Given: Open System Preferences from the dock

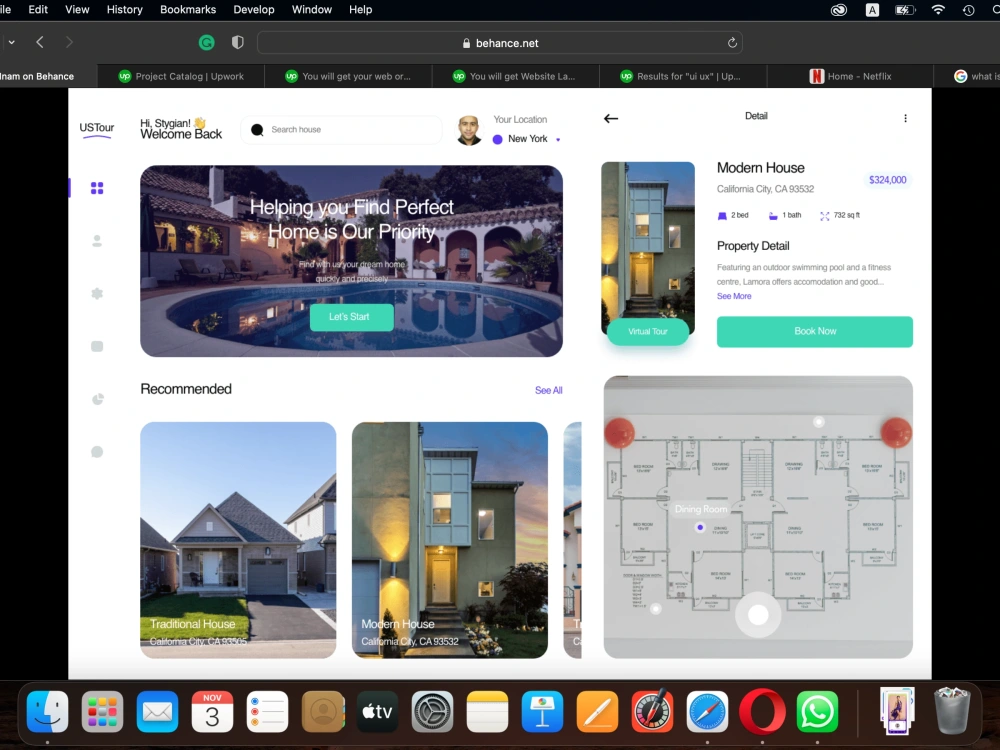Looking at the screenshot, I should (432, 712).
